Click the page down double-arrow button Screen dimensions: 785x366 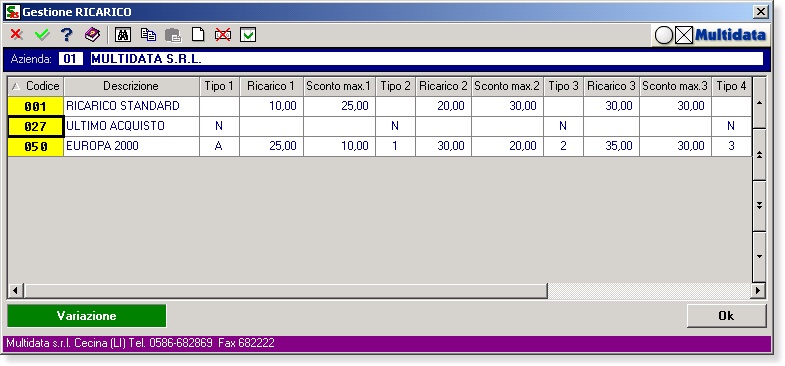tap(759, 206)
